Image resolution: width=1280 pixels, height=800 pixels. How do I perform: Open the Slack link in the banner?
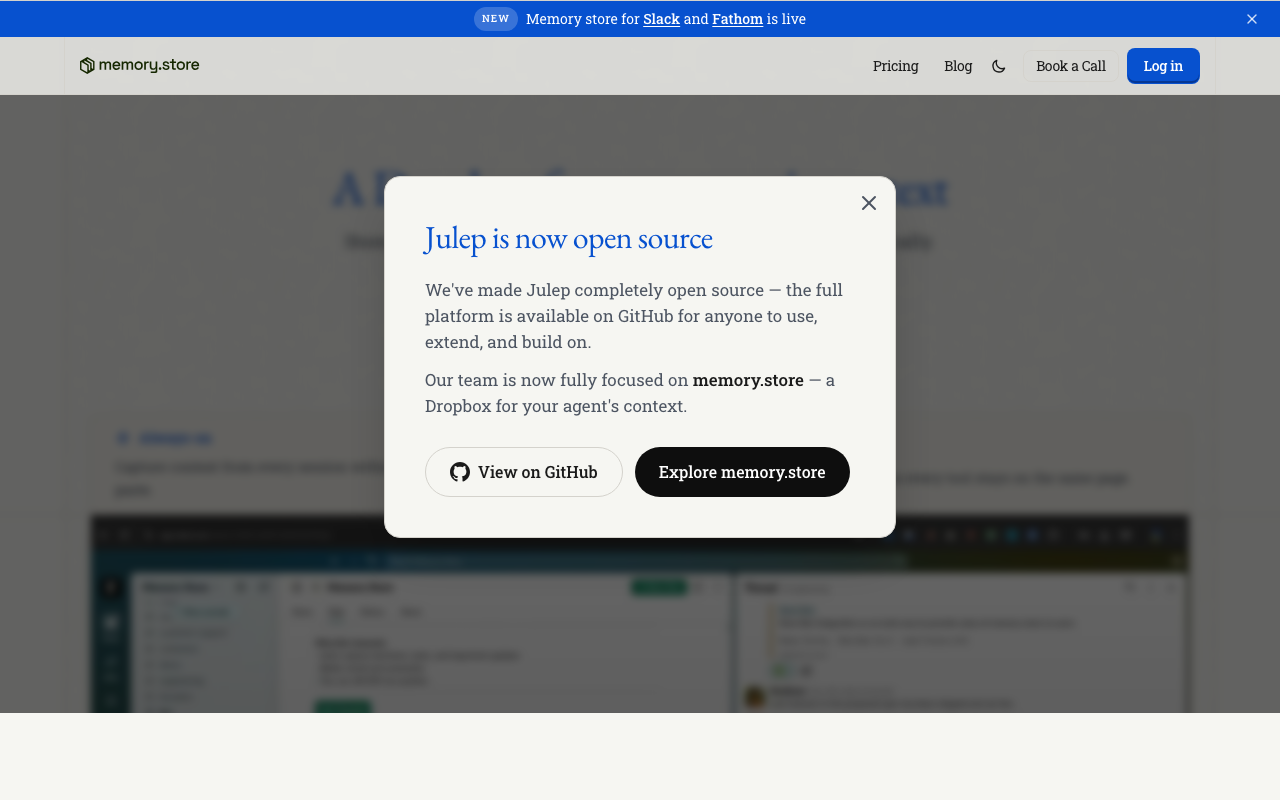(x=661, y=18)
